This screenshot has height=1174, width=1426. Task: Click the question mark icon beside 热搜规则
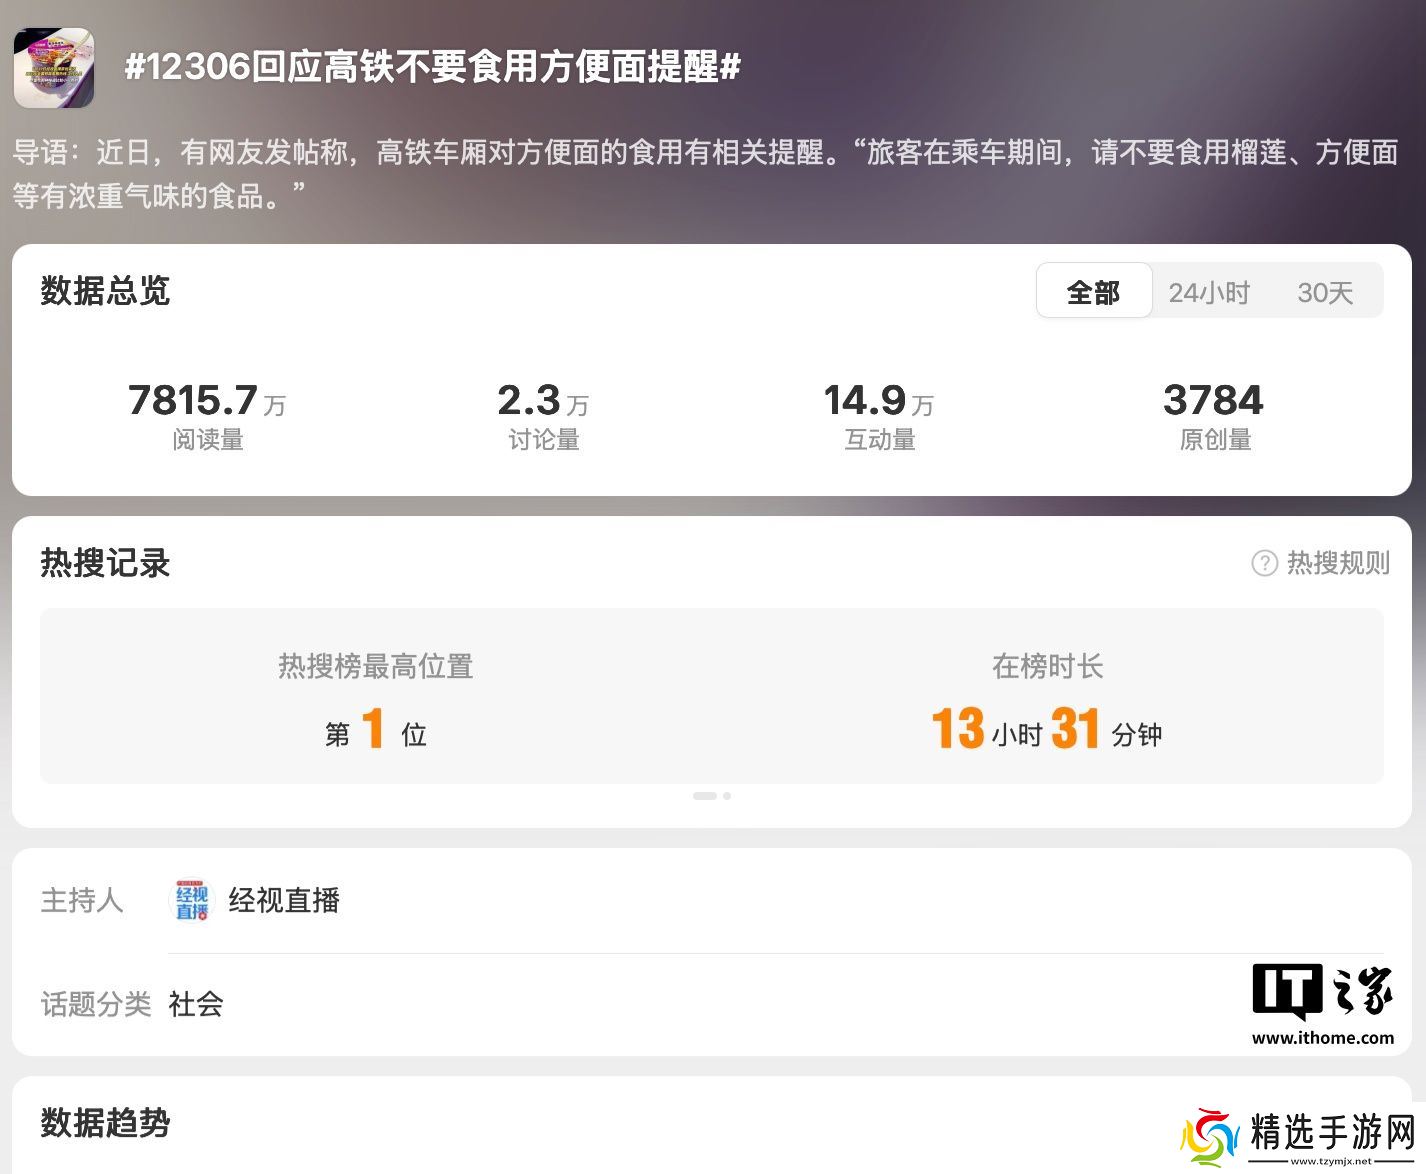pos(1264,563)
